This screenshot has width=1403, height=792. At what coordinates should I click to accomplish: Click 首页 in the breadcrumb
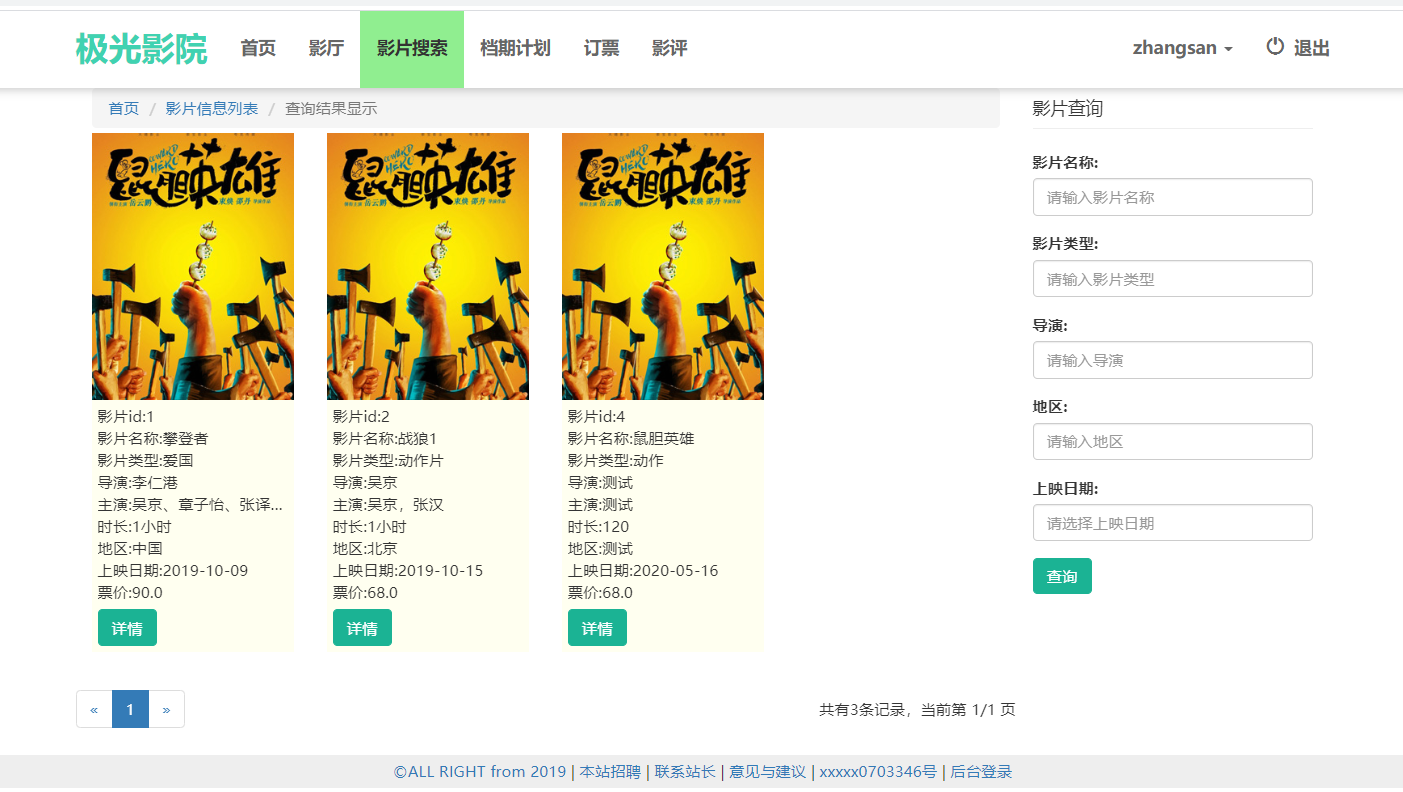tap(124, 108)
